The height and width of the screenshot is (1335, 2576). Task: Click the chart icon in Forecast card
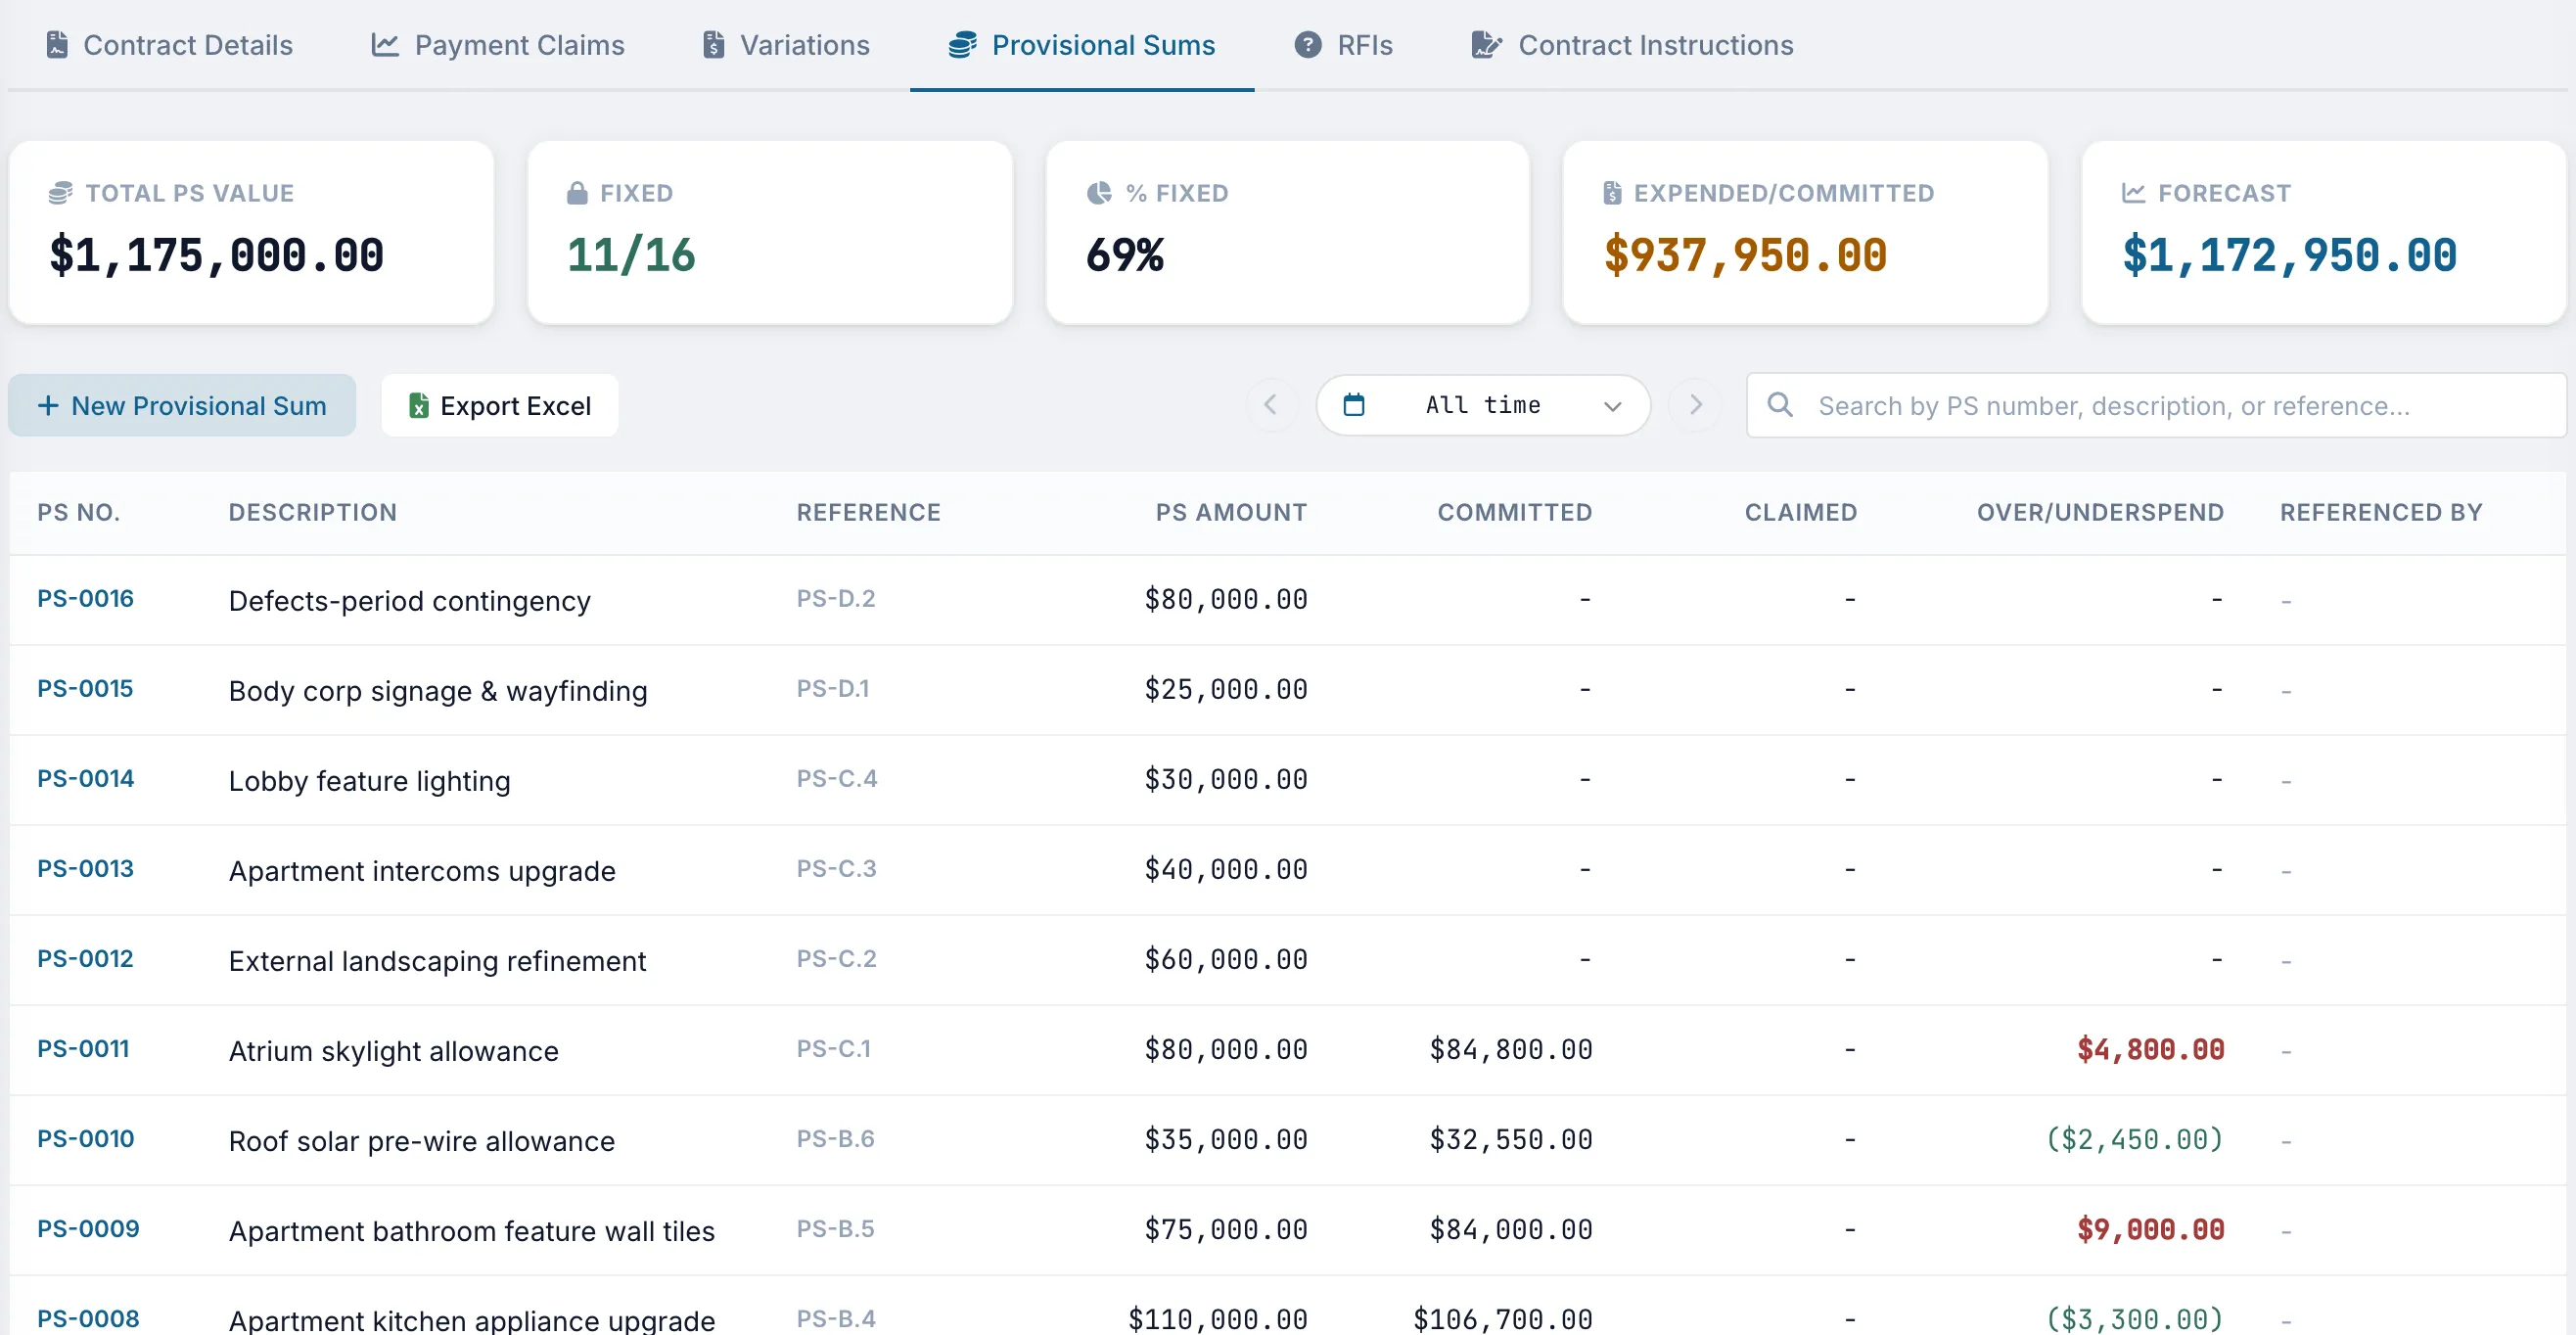(x=2134, y=193)
